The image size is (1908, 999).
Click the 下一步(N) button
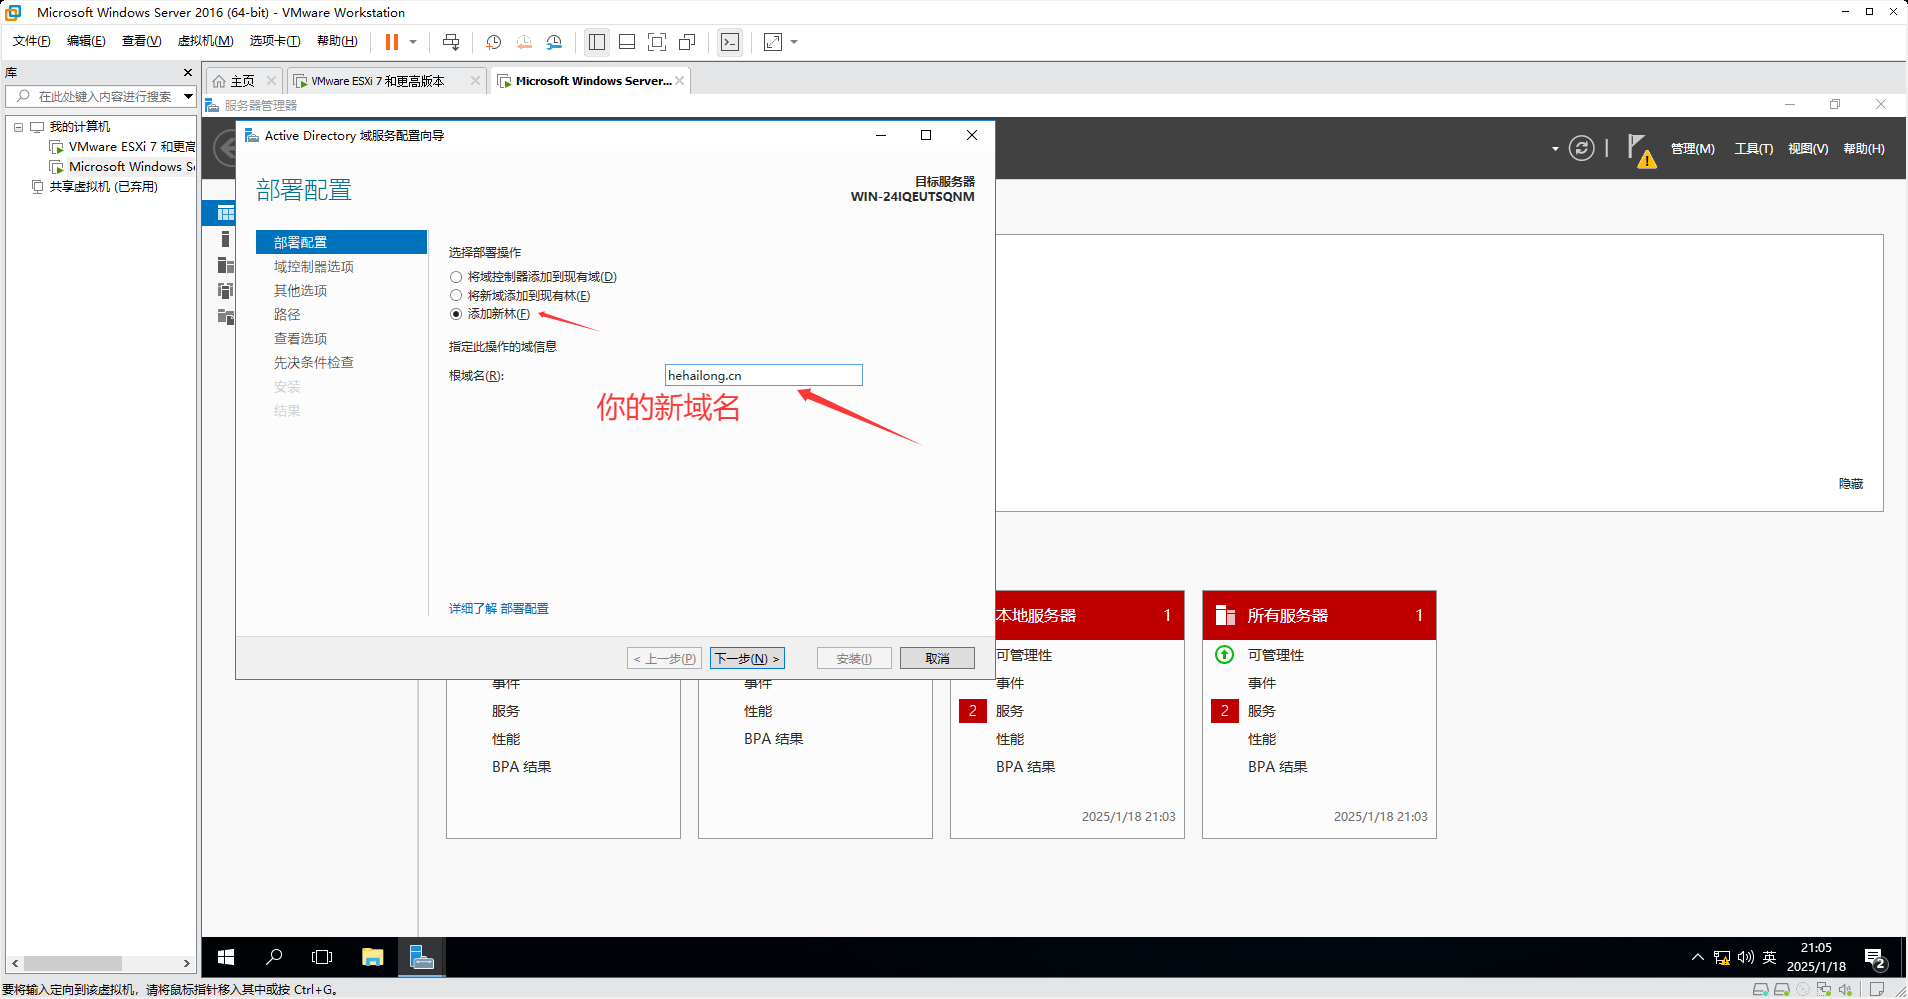click(747, 658)
